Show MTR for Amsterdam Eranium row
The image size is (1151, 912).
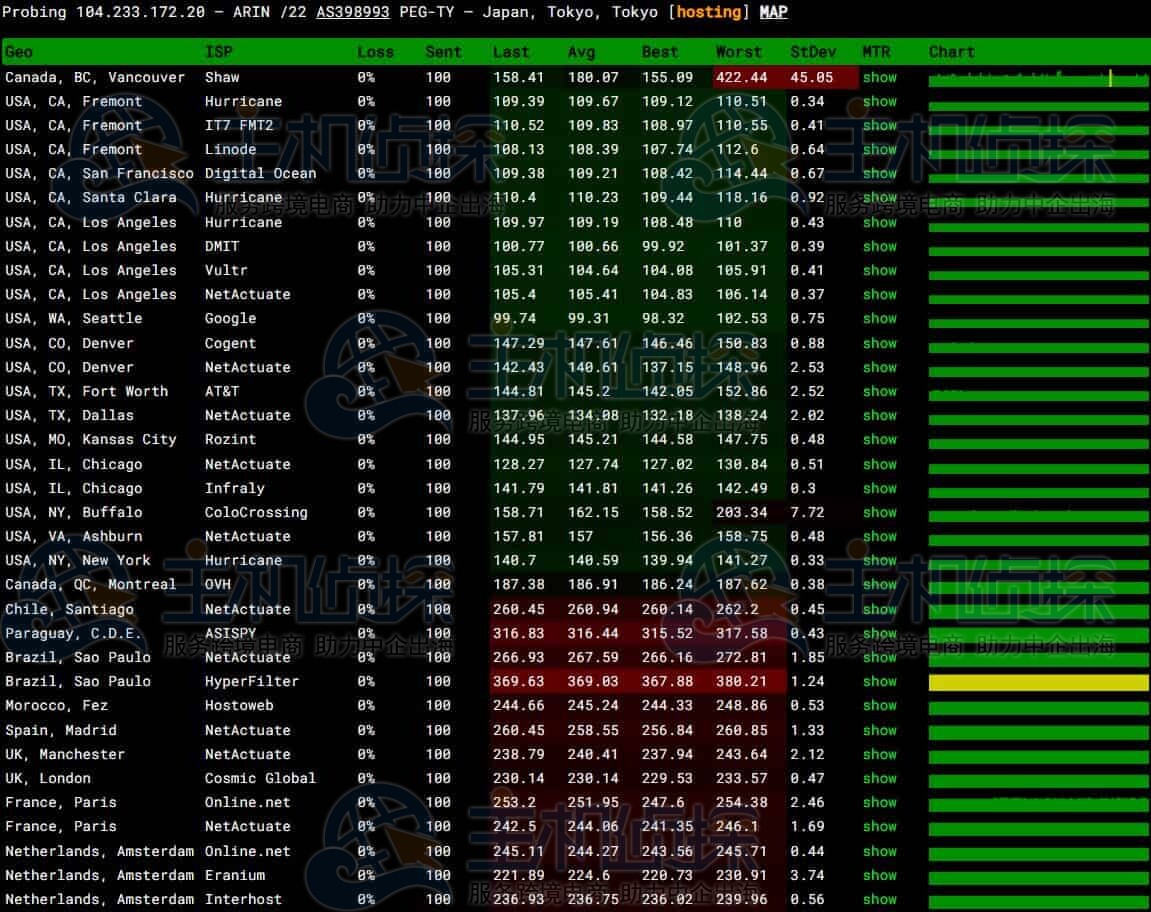coord(879,876)
